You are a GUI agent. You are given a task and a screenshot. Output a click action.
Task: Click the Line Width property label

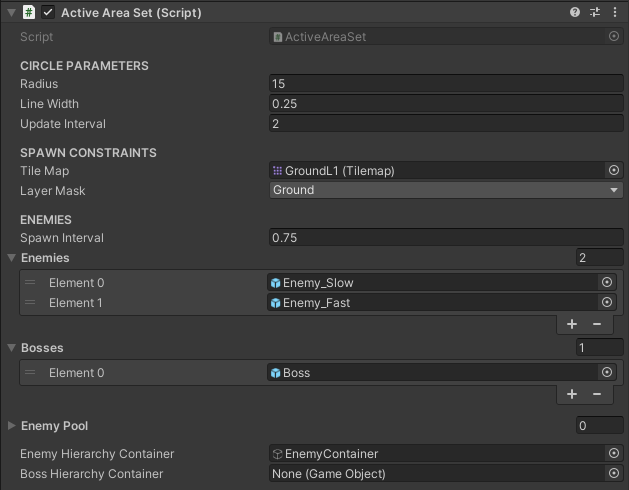49,104
